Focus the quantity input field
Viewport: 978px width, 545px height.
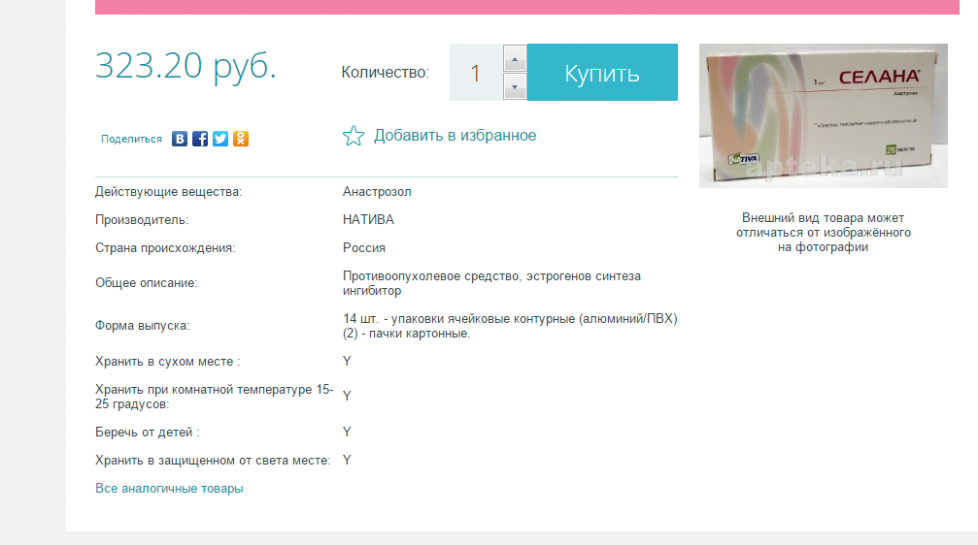click(476, 73)
